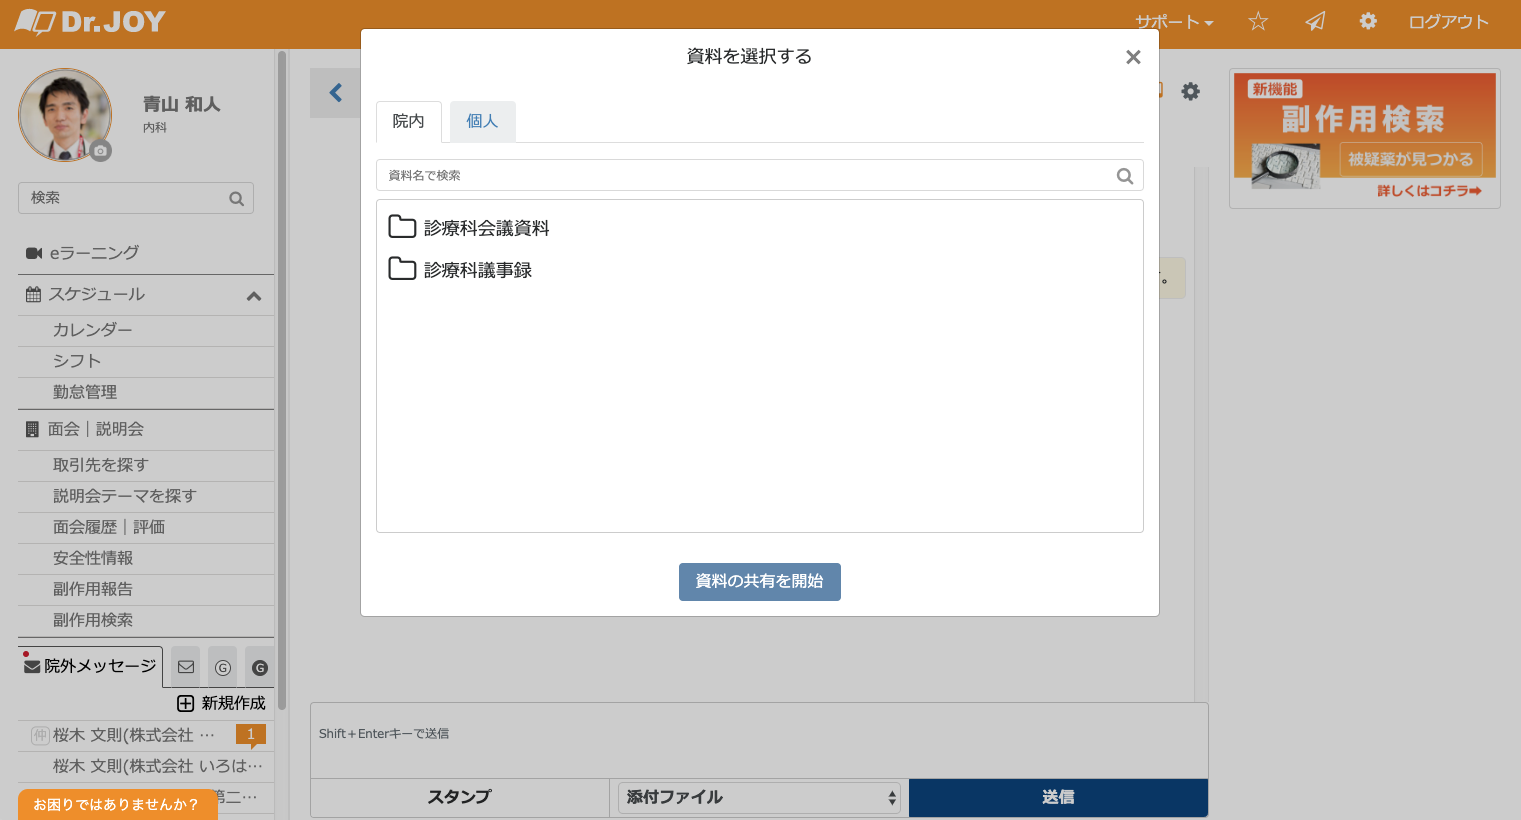This screenshot has height=820, width=1521.
Task: Click the ログアウト link
Action: (x=1448, y=22)
